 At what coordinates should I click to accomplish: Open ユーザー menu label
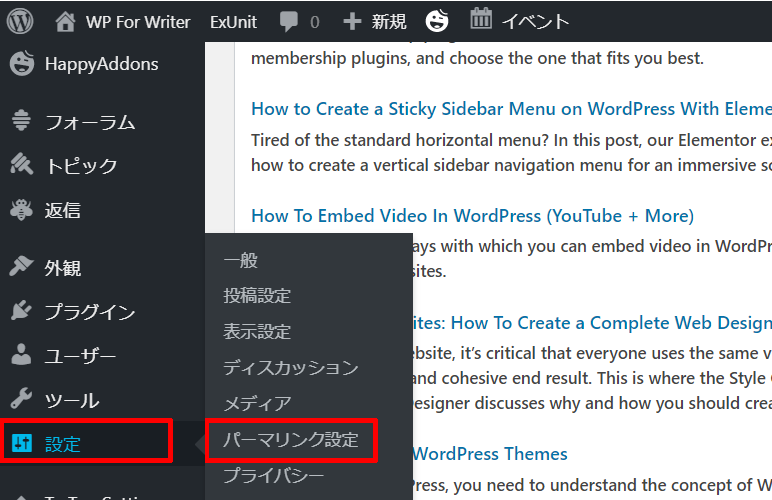80,356
